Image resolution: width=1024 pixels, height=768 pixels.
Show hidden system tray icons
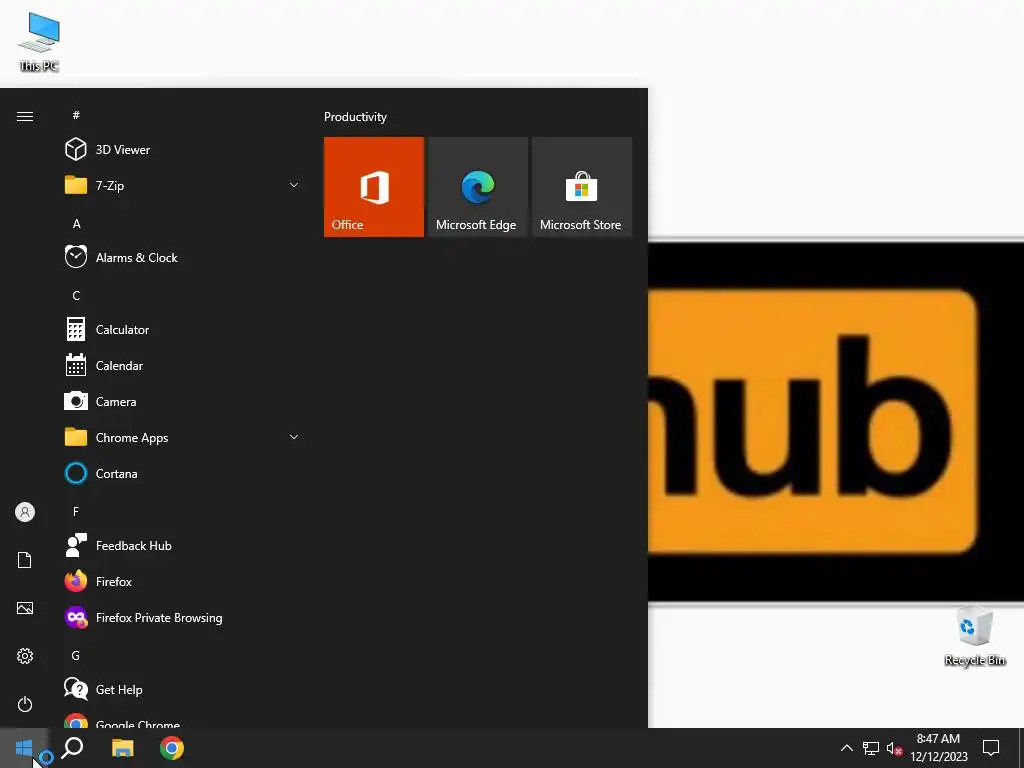pyautogui.click(x=846, y=748)
